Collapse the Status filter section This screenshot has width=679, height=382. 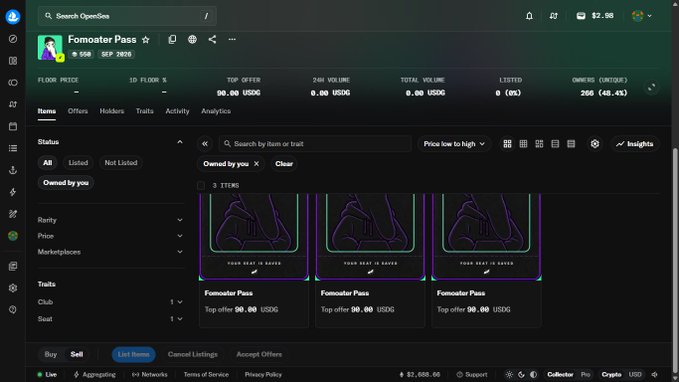tap(180, 142)
